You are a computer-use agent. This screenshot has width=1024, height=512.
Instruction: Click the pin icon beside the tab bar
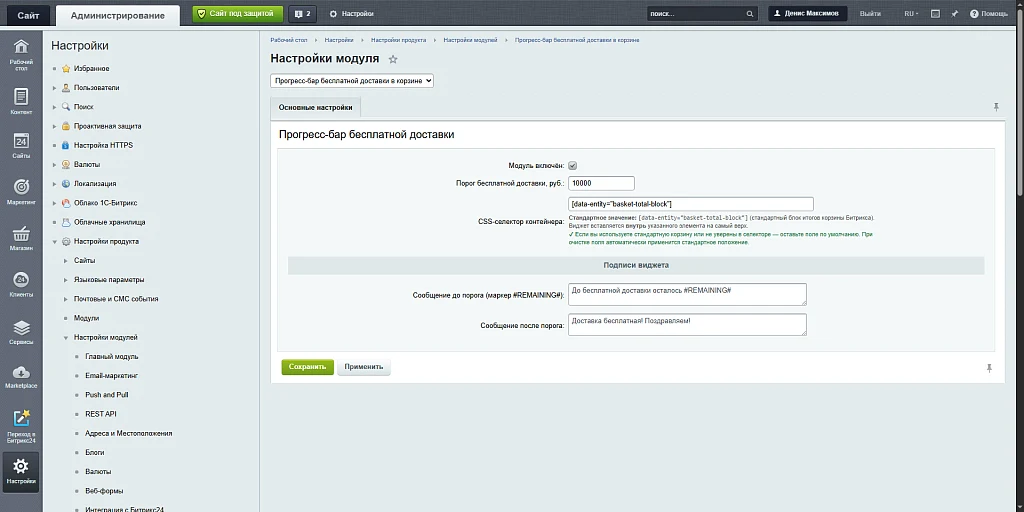996,106
